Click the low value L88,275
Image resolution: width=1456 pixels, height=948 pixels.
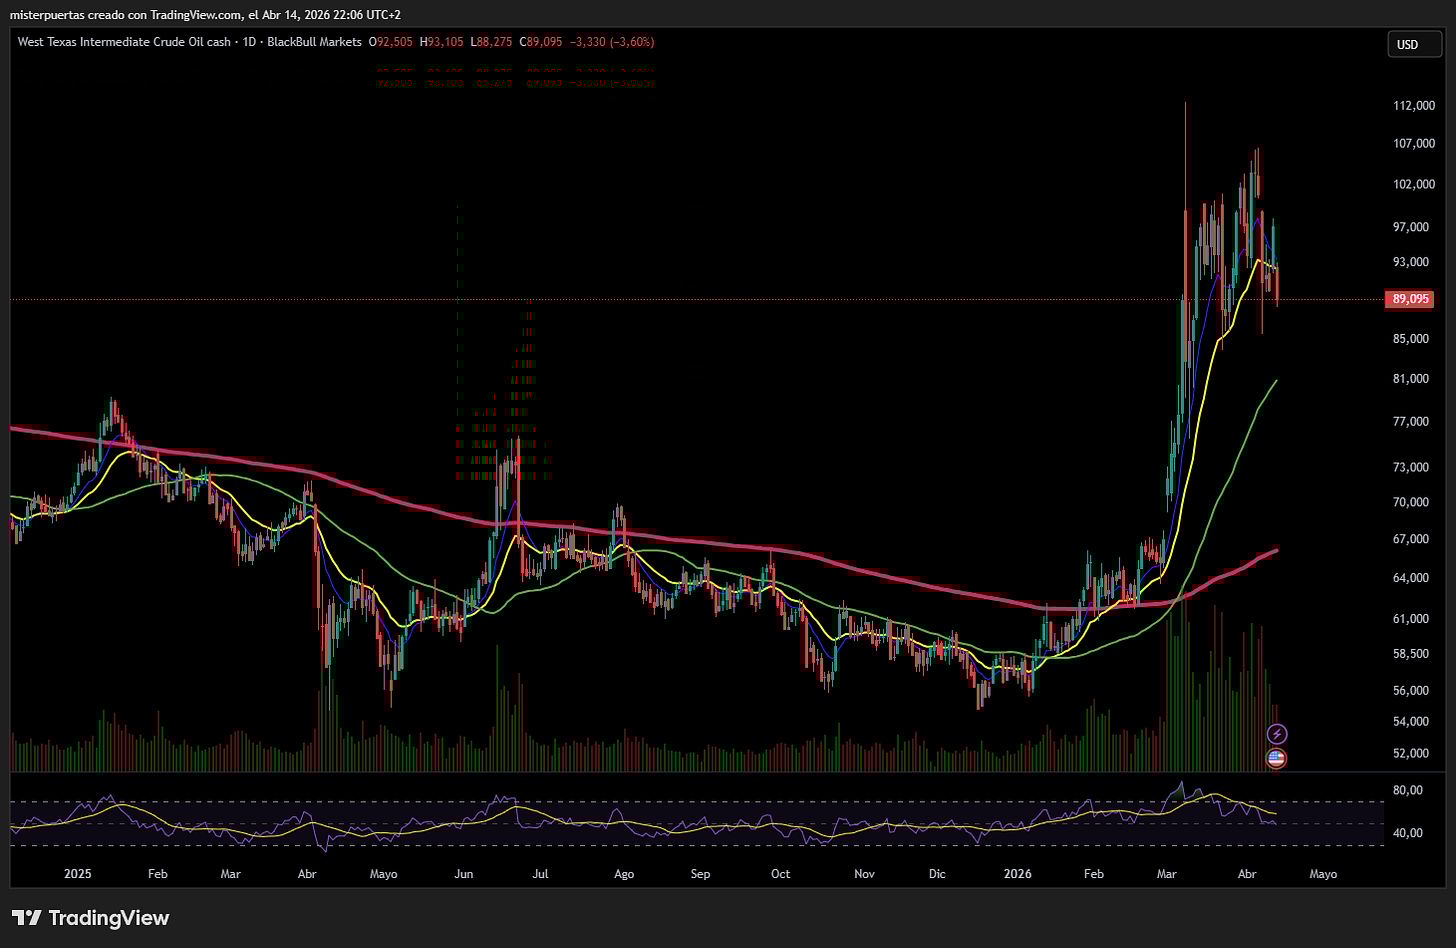click(x=491, y=42)
